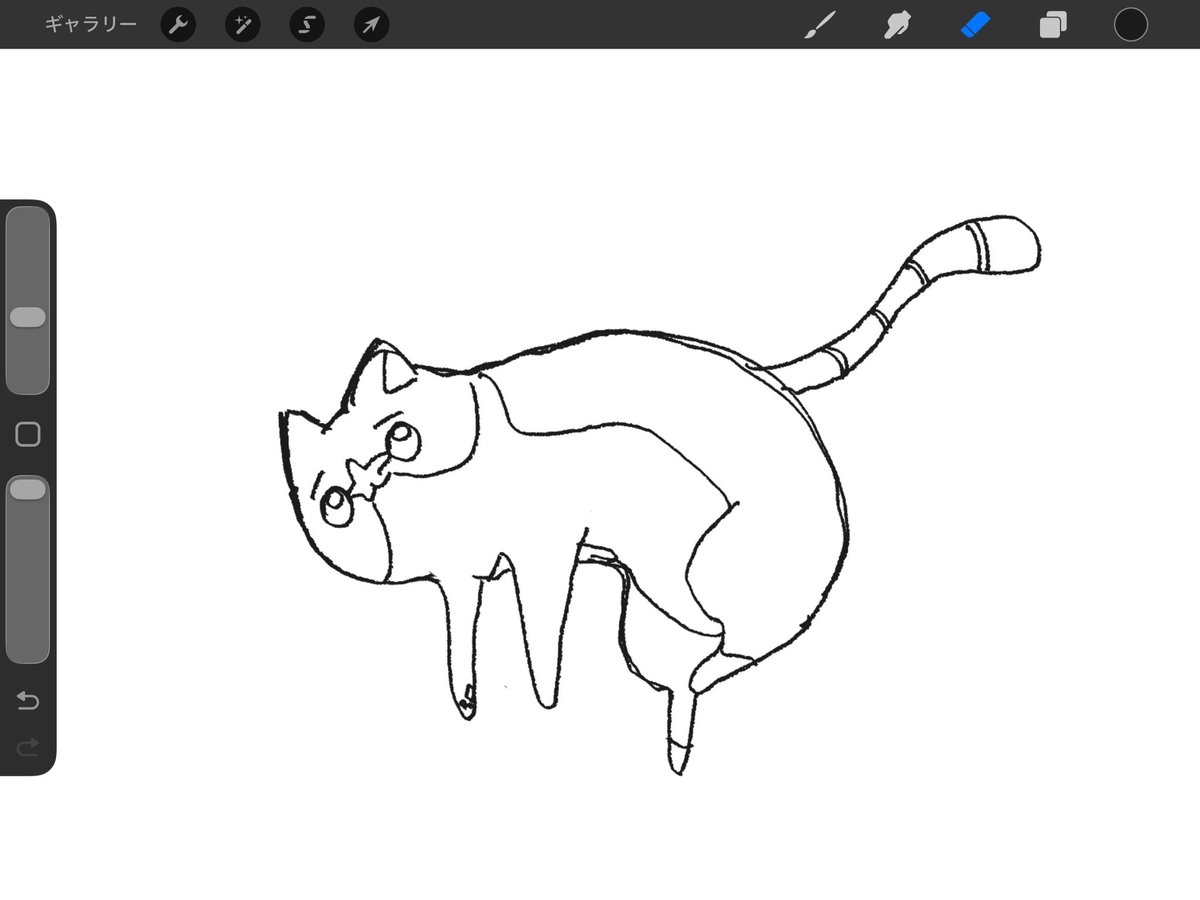Tap the square Modify button in sidebar
This screenshot has height=900, width=1200.
28,434
